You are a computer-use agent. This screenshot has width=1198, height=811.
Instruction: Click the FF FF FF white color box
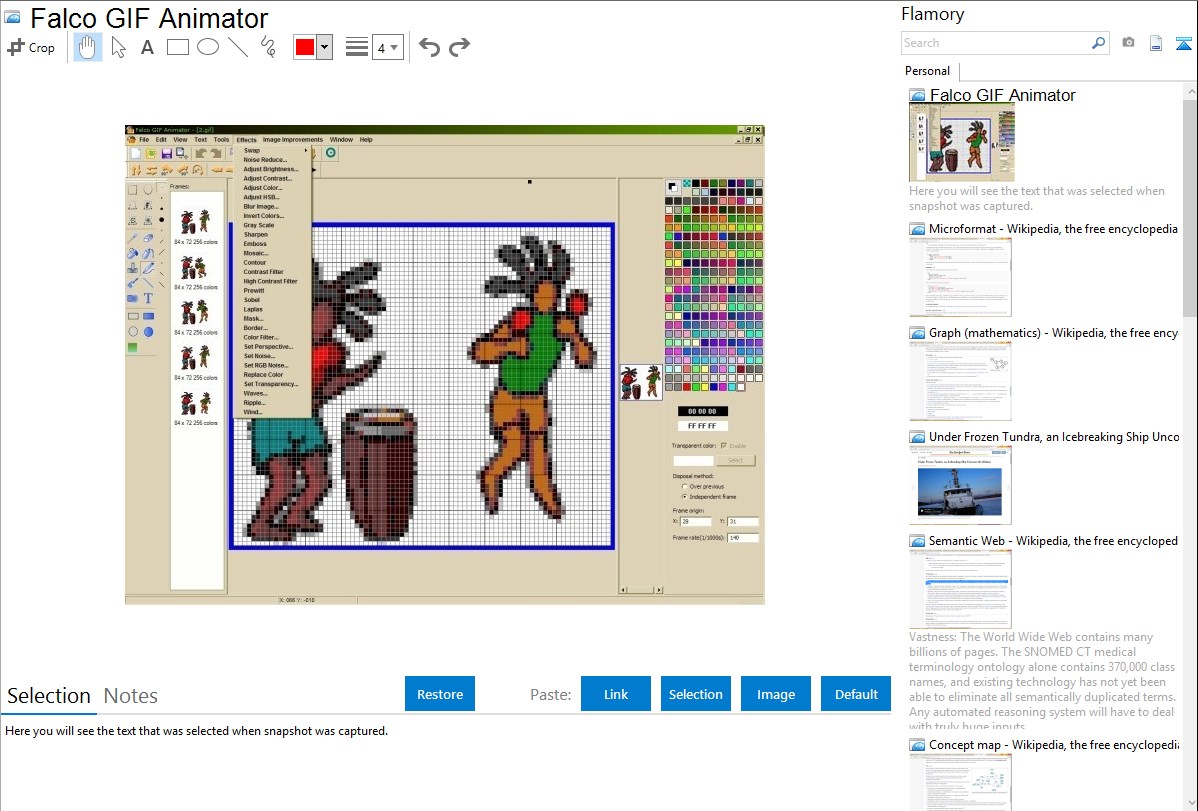tap(702, 426)
